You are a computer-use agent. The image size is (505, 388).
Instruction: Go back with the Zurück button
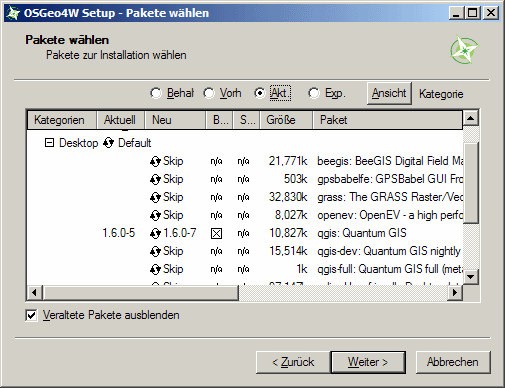(293, 362)
